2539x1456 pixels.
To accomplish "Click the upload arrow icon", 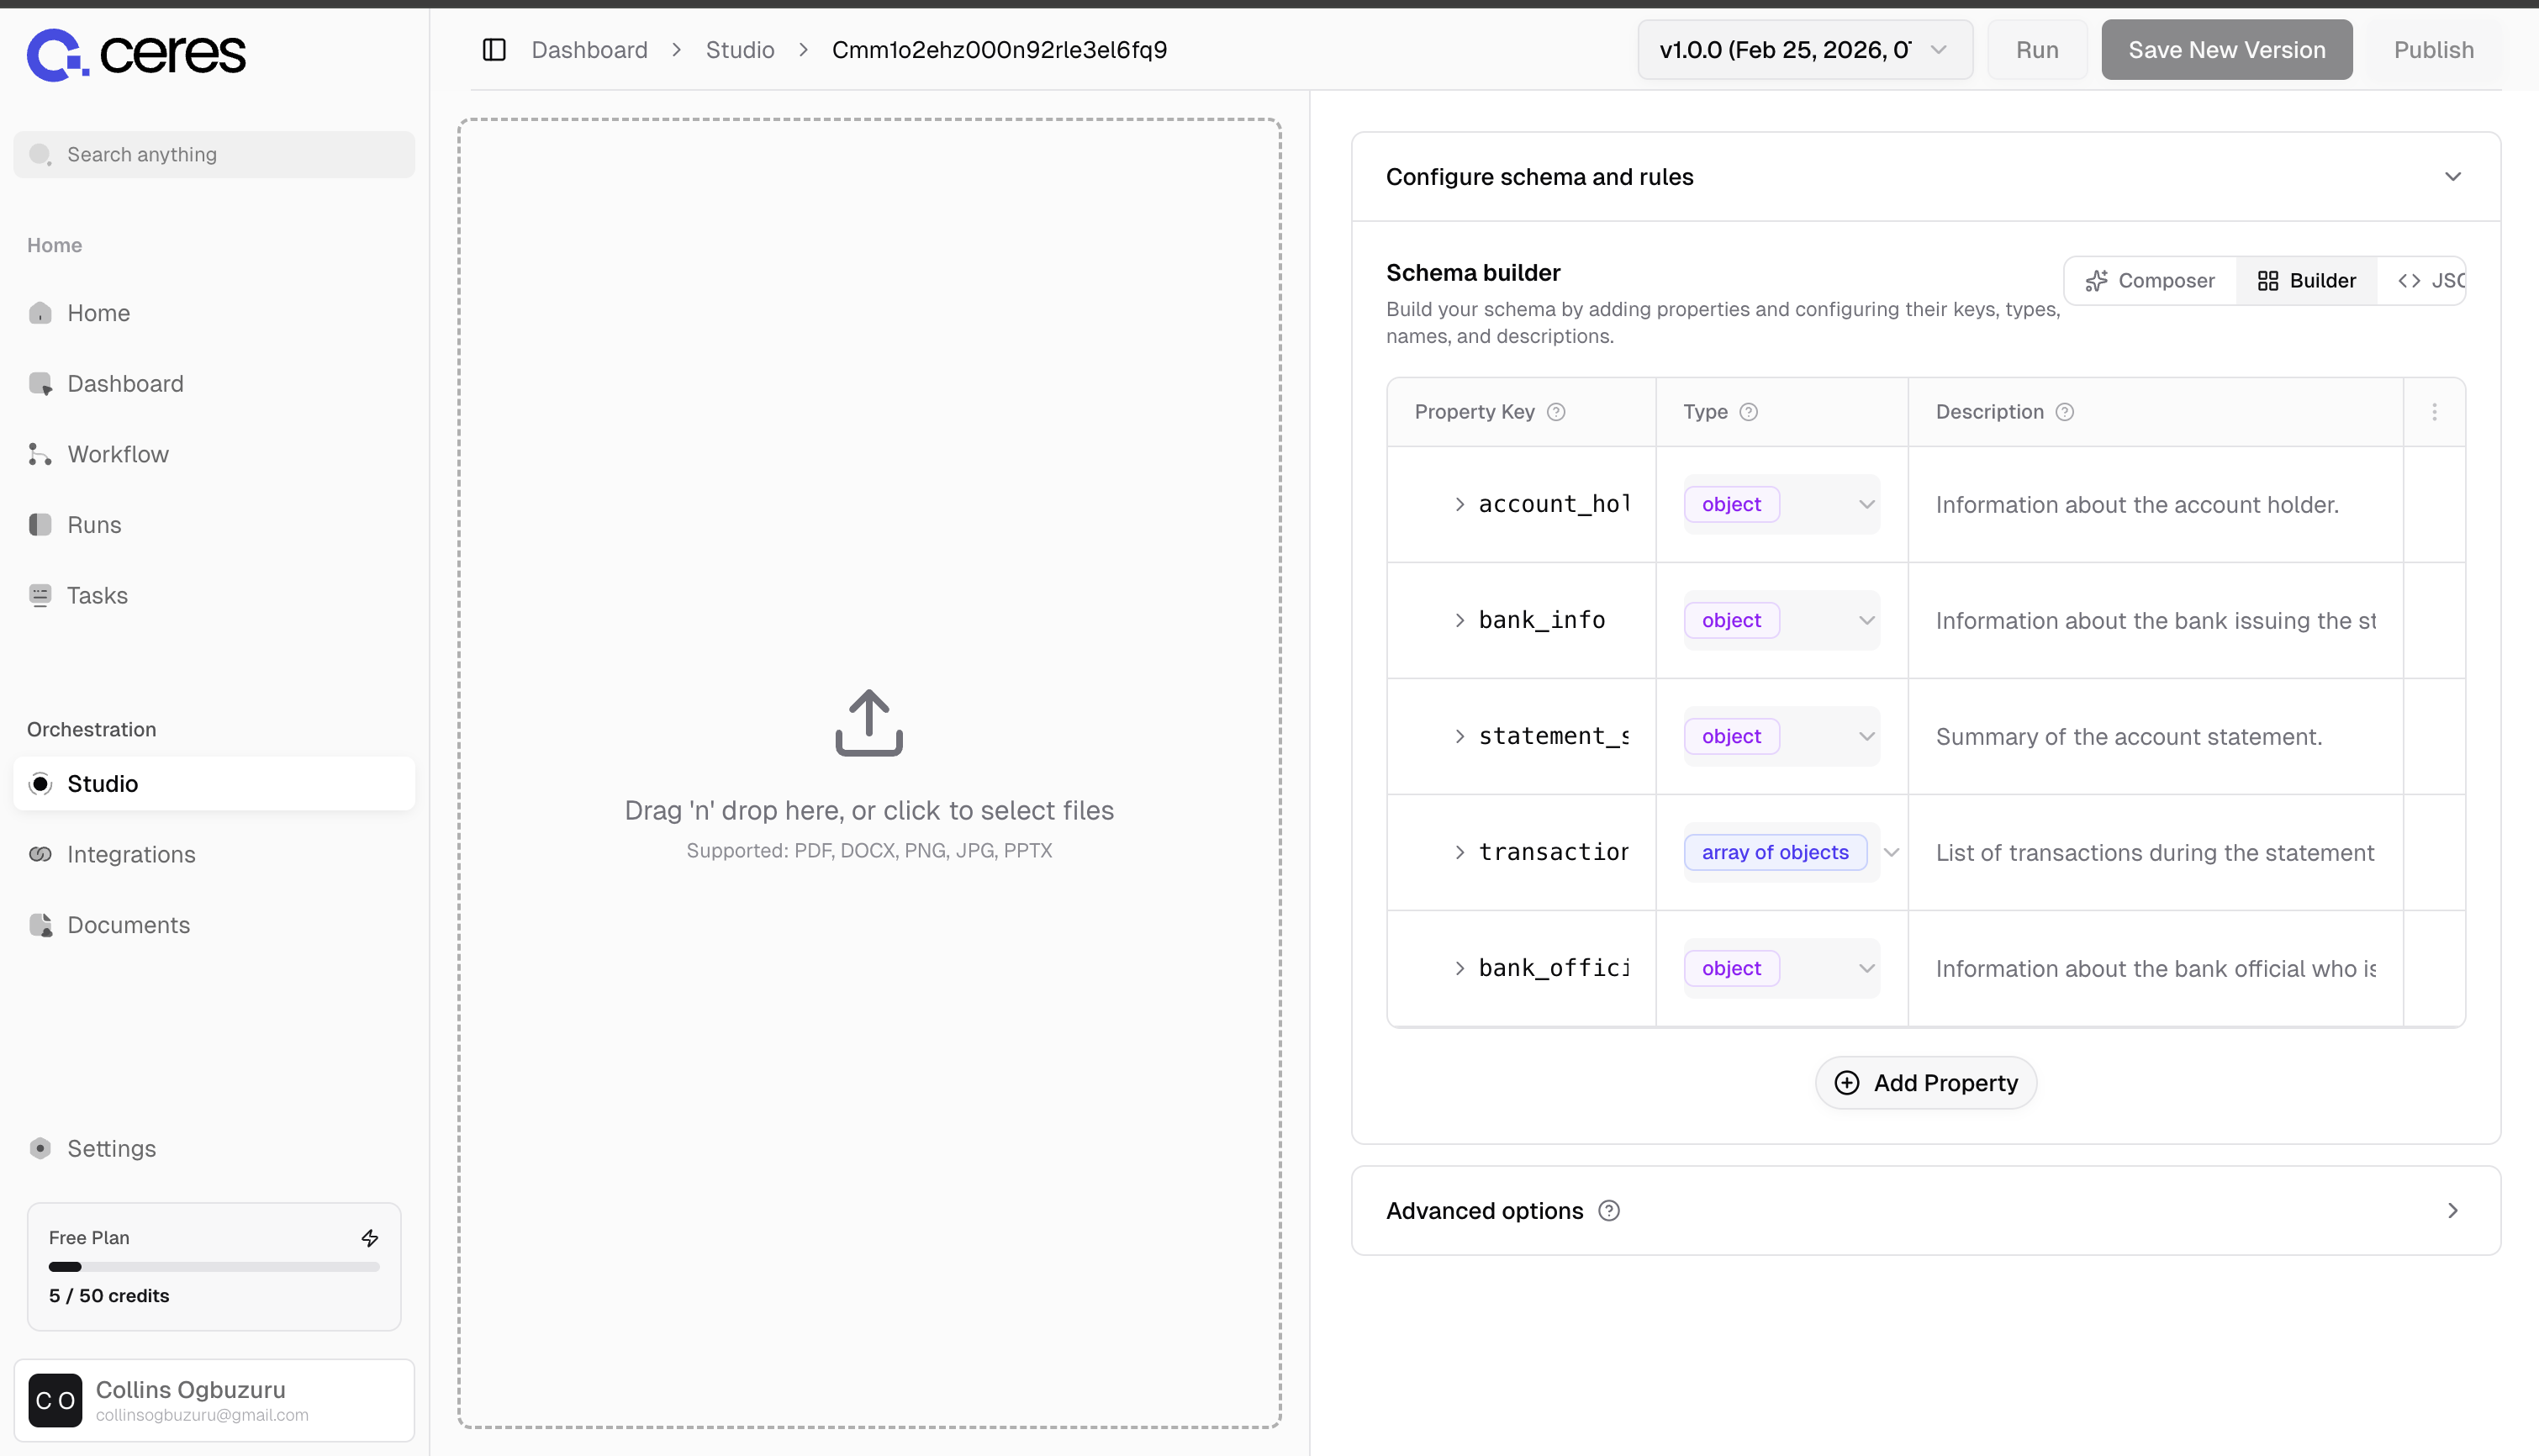I will [868, 722].
